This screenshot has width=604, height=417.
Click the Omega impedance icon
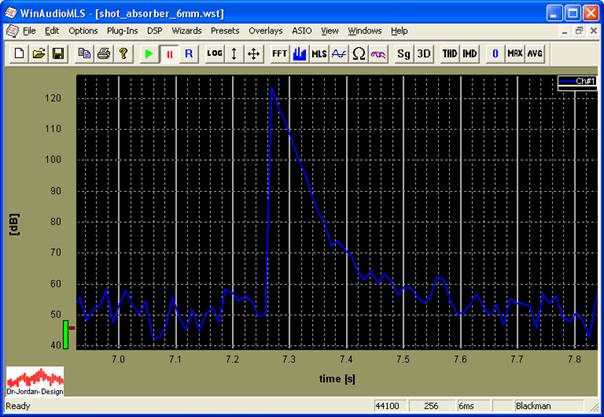pyautogui.click(x=358, y=54)
